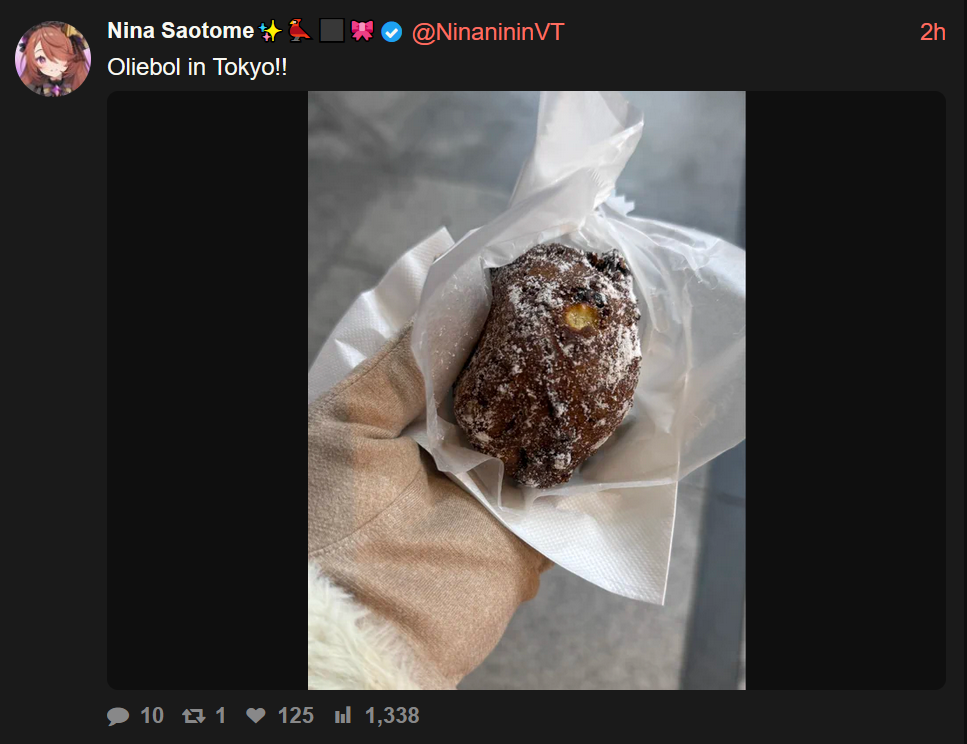Open the 2h timestamp link
The width and height of the screenshot is (967, 744).
click(932, 32)
